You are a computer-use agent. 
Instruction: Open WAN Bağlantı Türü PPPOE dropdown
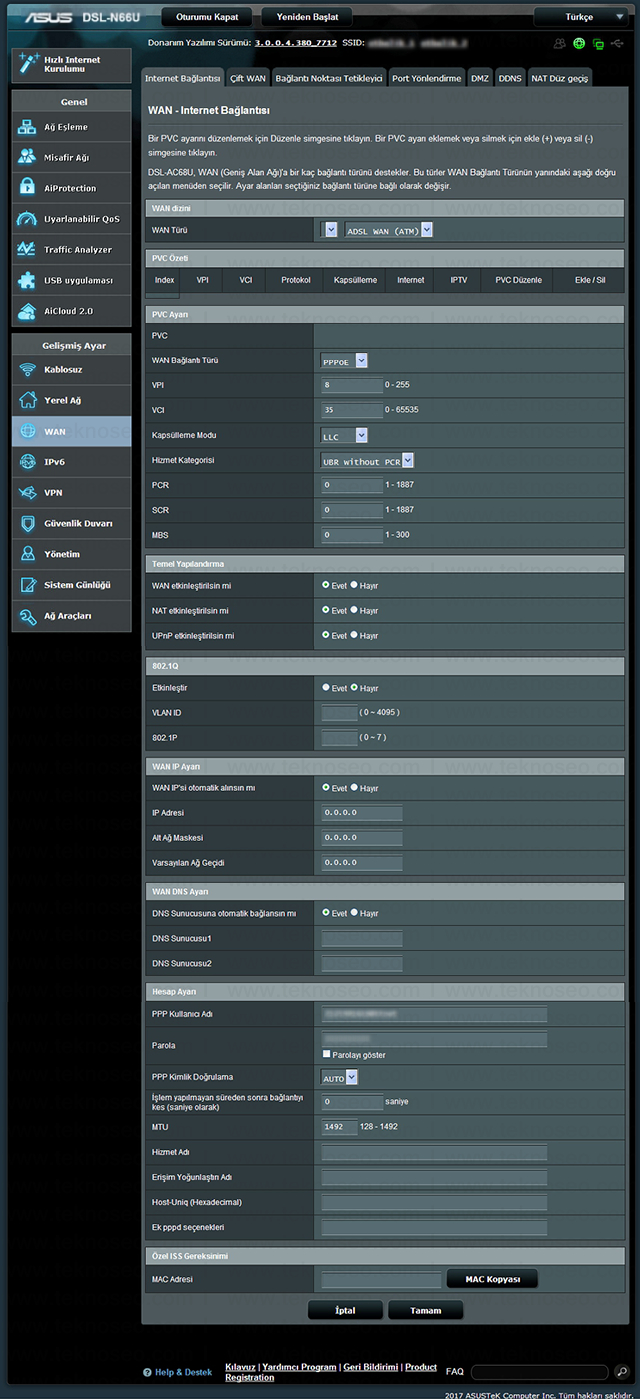(344, 361)
